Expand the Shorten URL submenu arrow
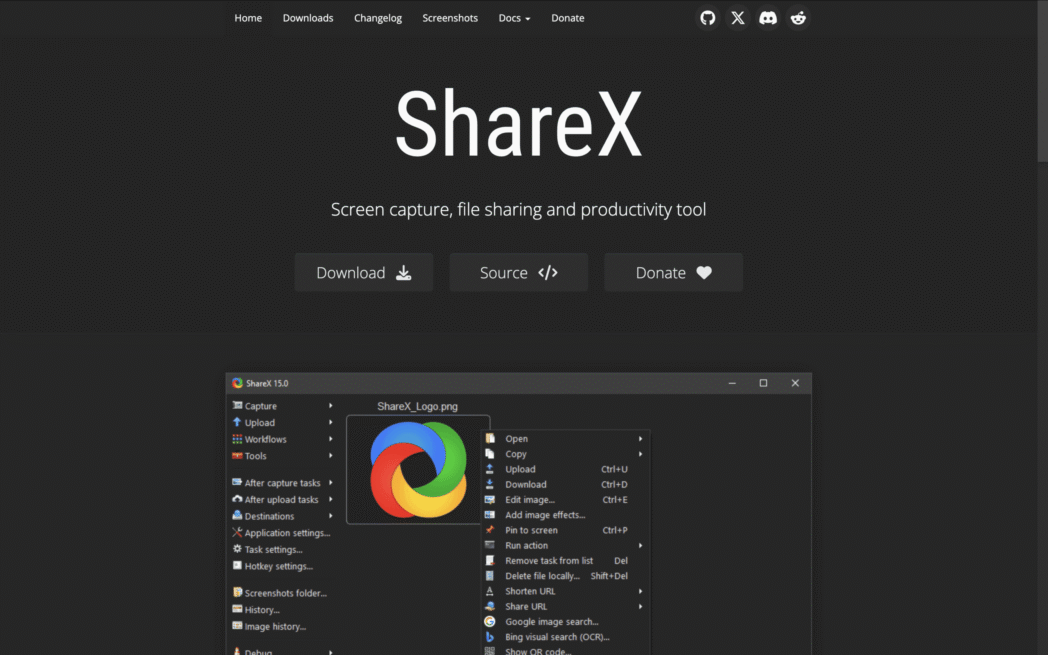The height and width of the screenshot is (655, 1048). point(640,591)
